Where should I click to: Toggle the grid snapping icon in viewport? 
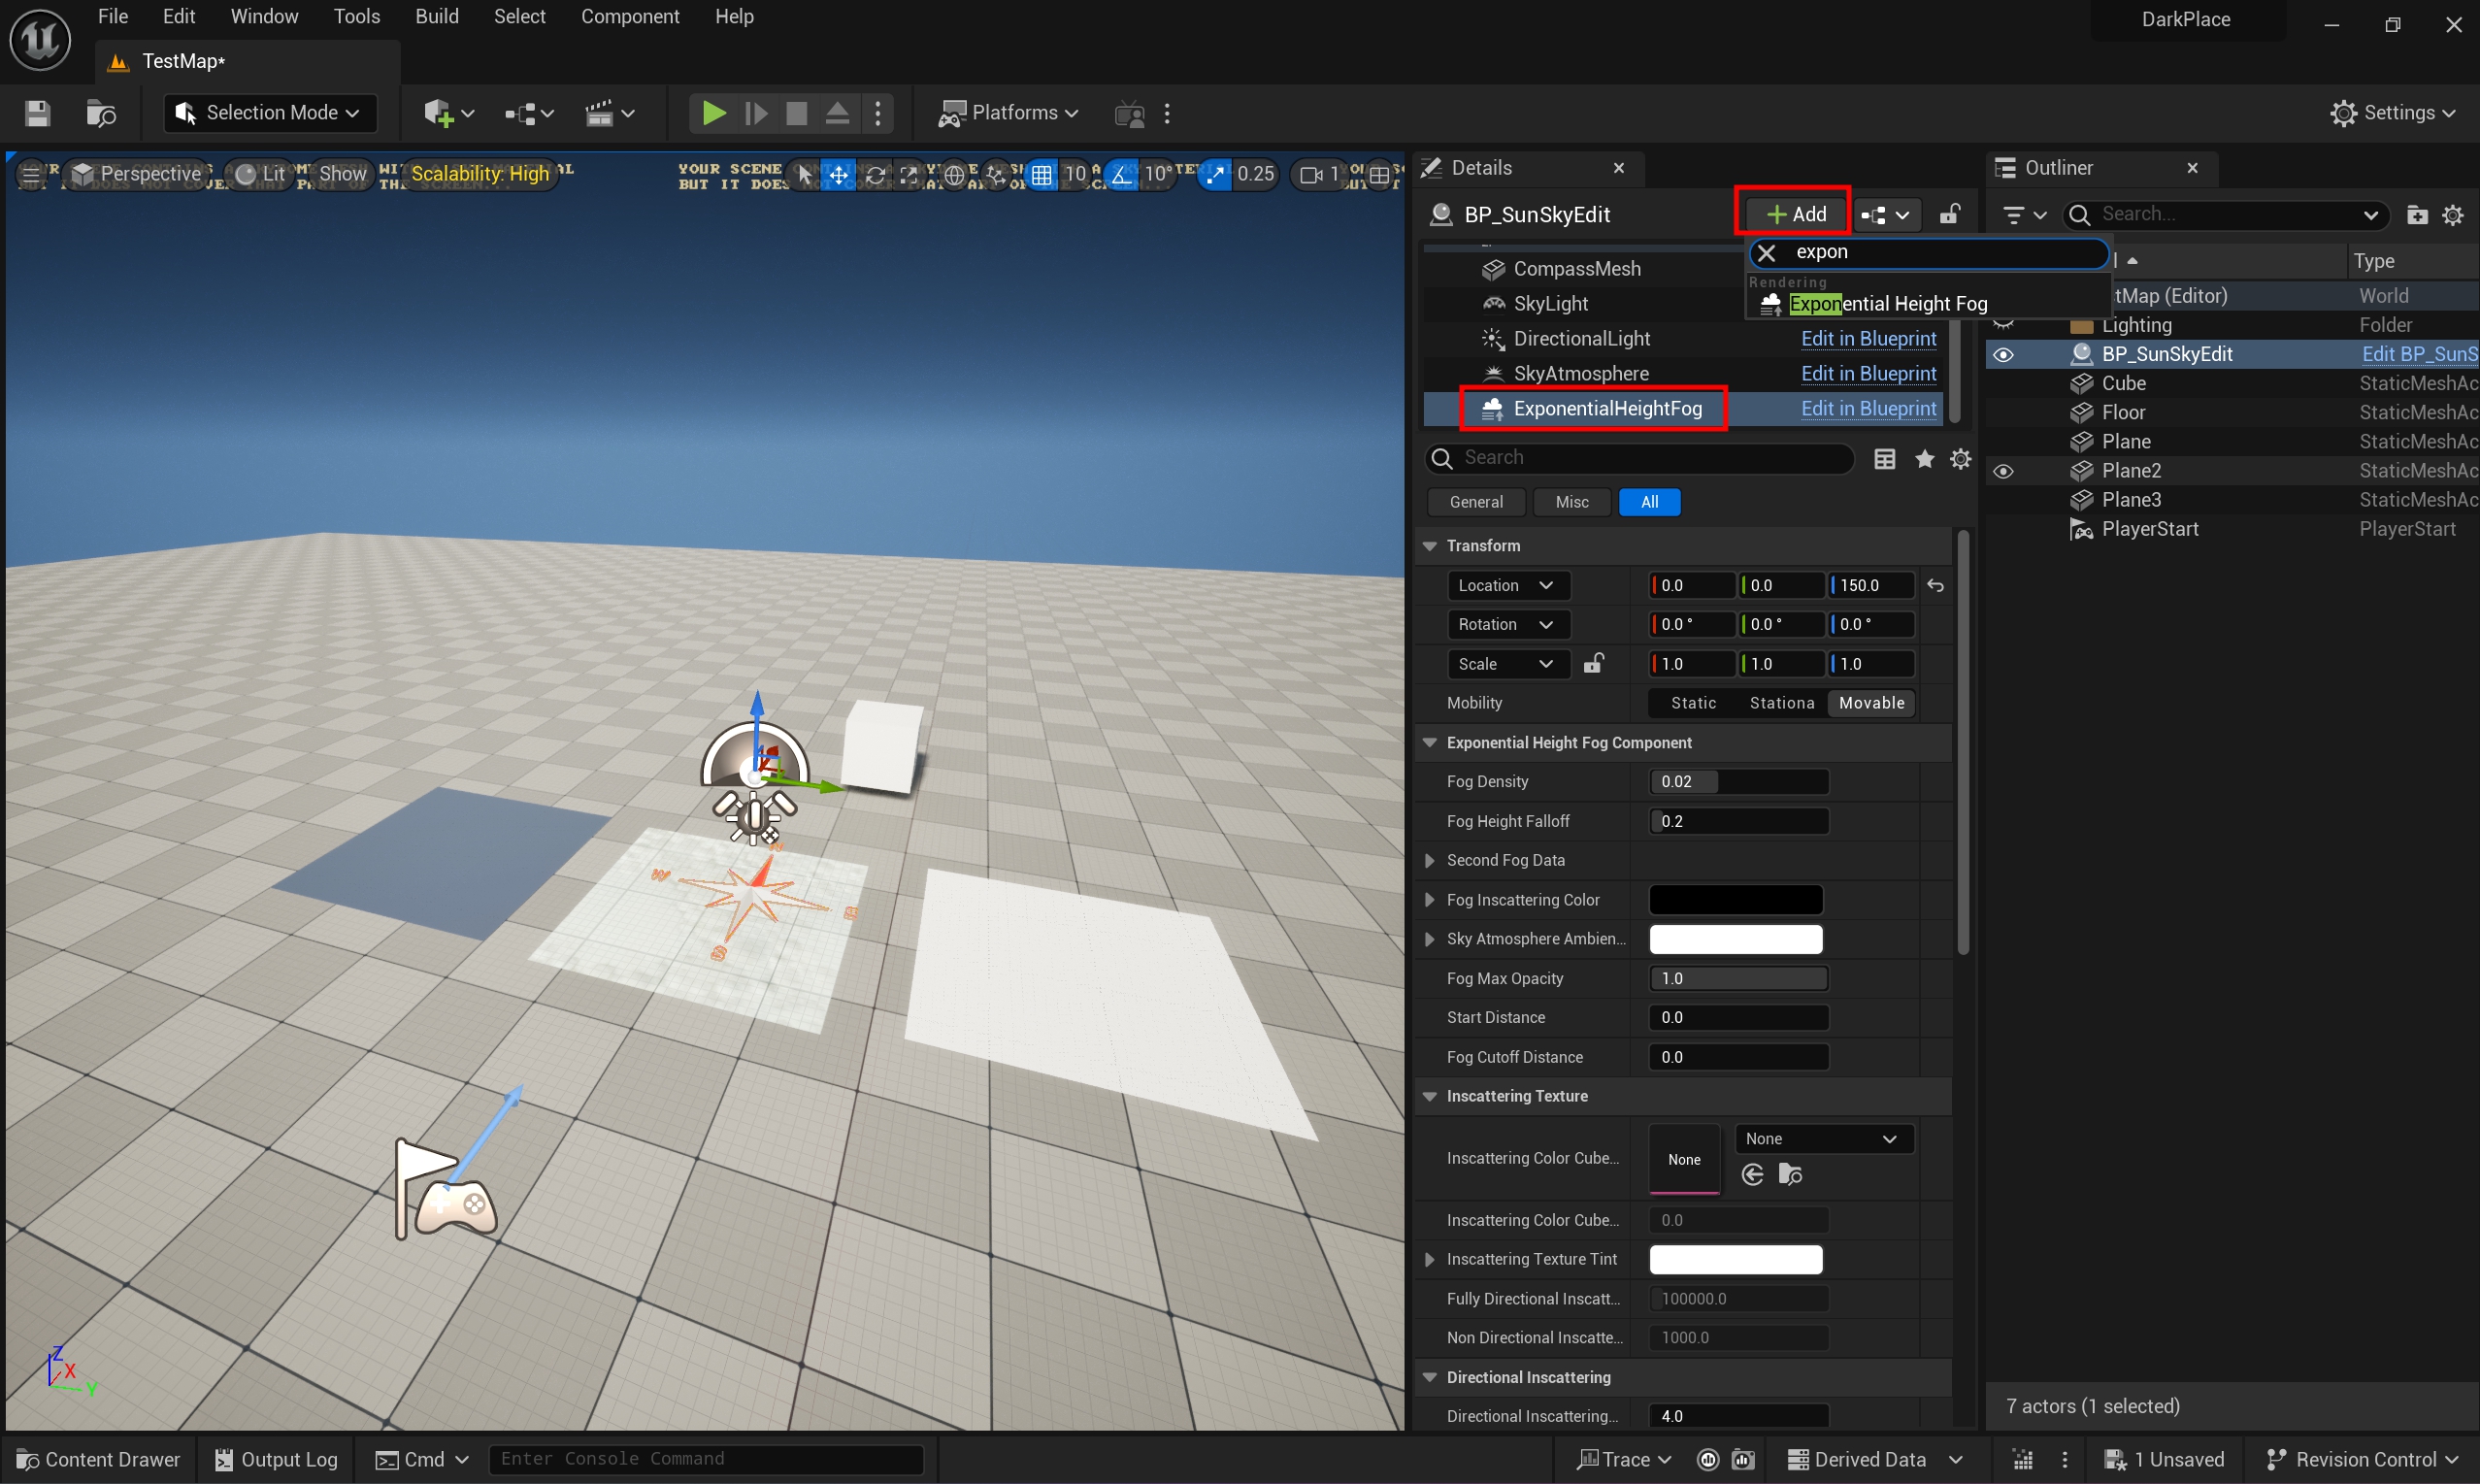tap(1042, 175)
